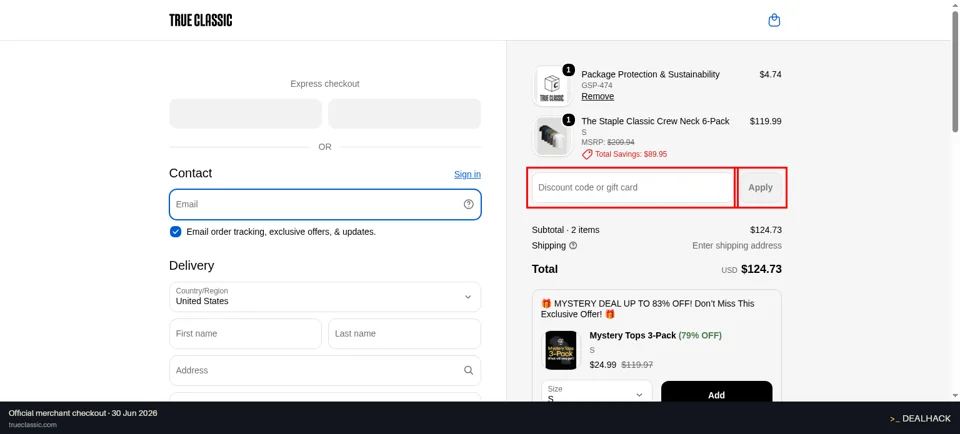The height and width of the screenshot is (434, 960).
Task: Click the 'MYSTERY DEAL UP TO 83% OFF' banner text
Action: [648, 309]
